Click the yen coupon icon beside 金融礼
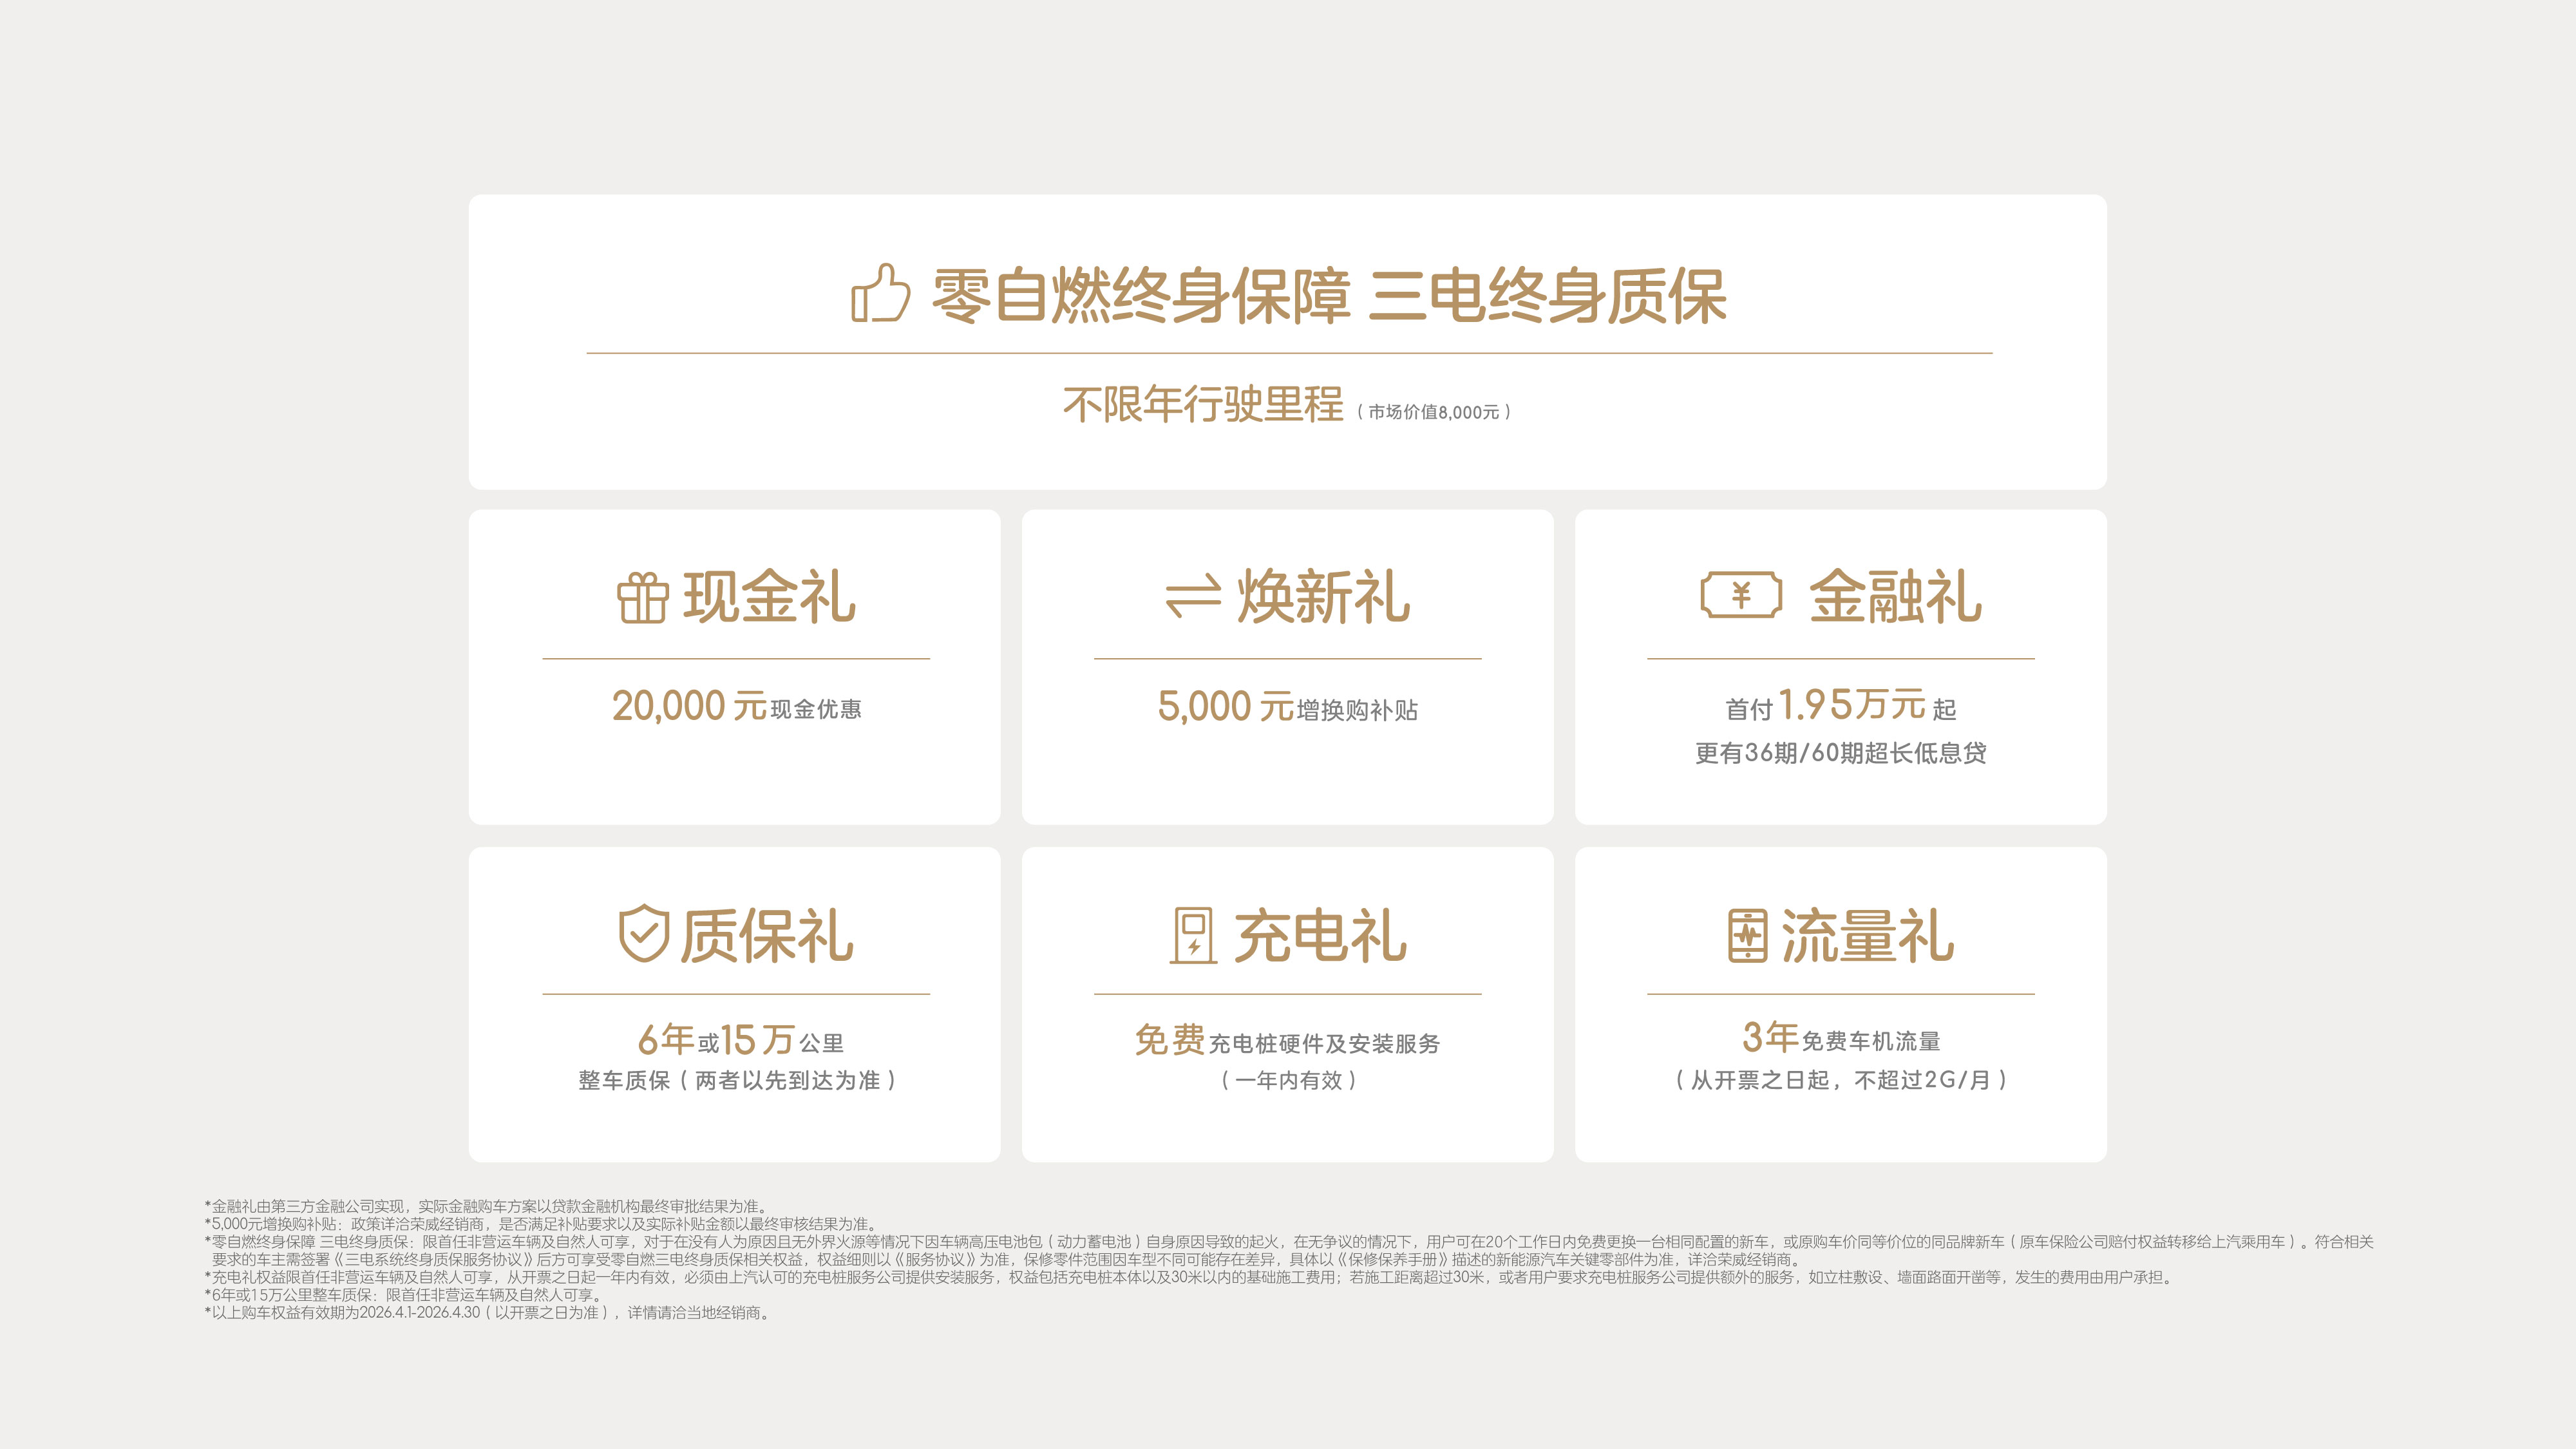 click(x=1741, y=596)
